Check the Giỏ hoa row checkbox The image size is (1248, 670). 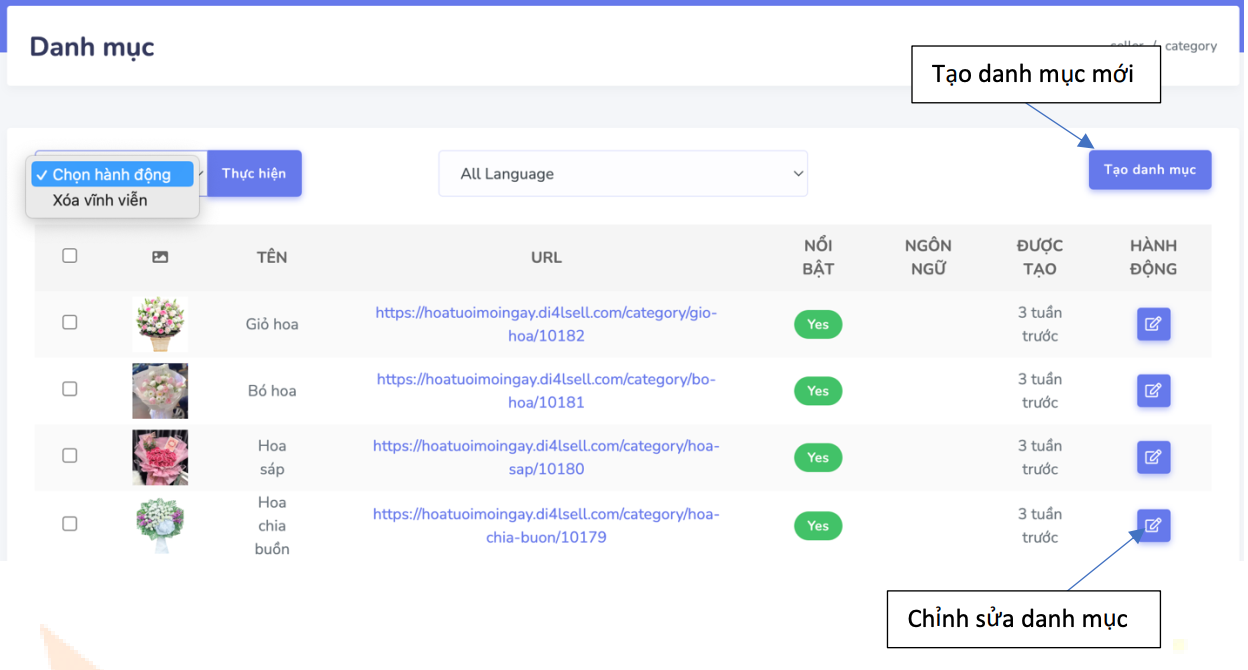click(x=70, y=322)
